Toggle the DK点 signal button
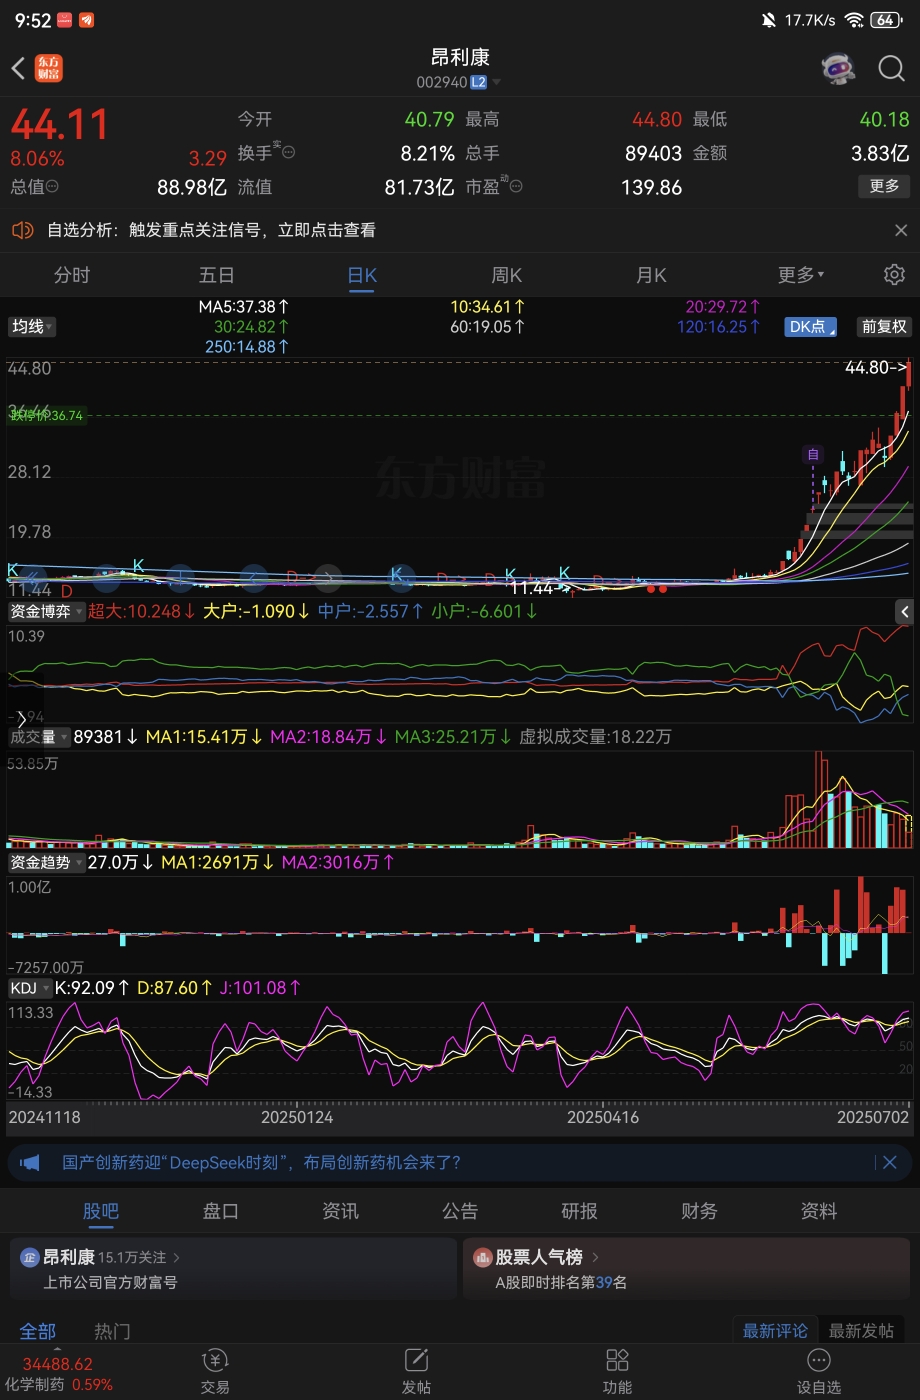 [x=810, y=326]
